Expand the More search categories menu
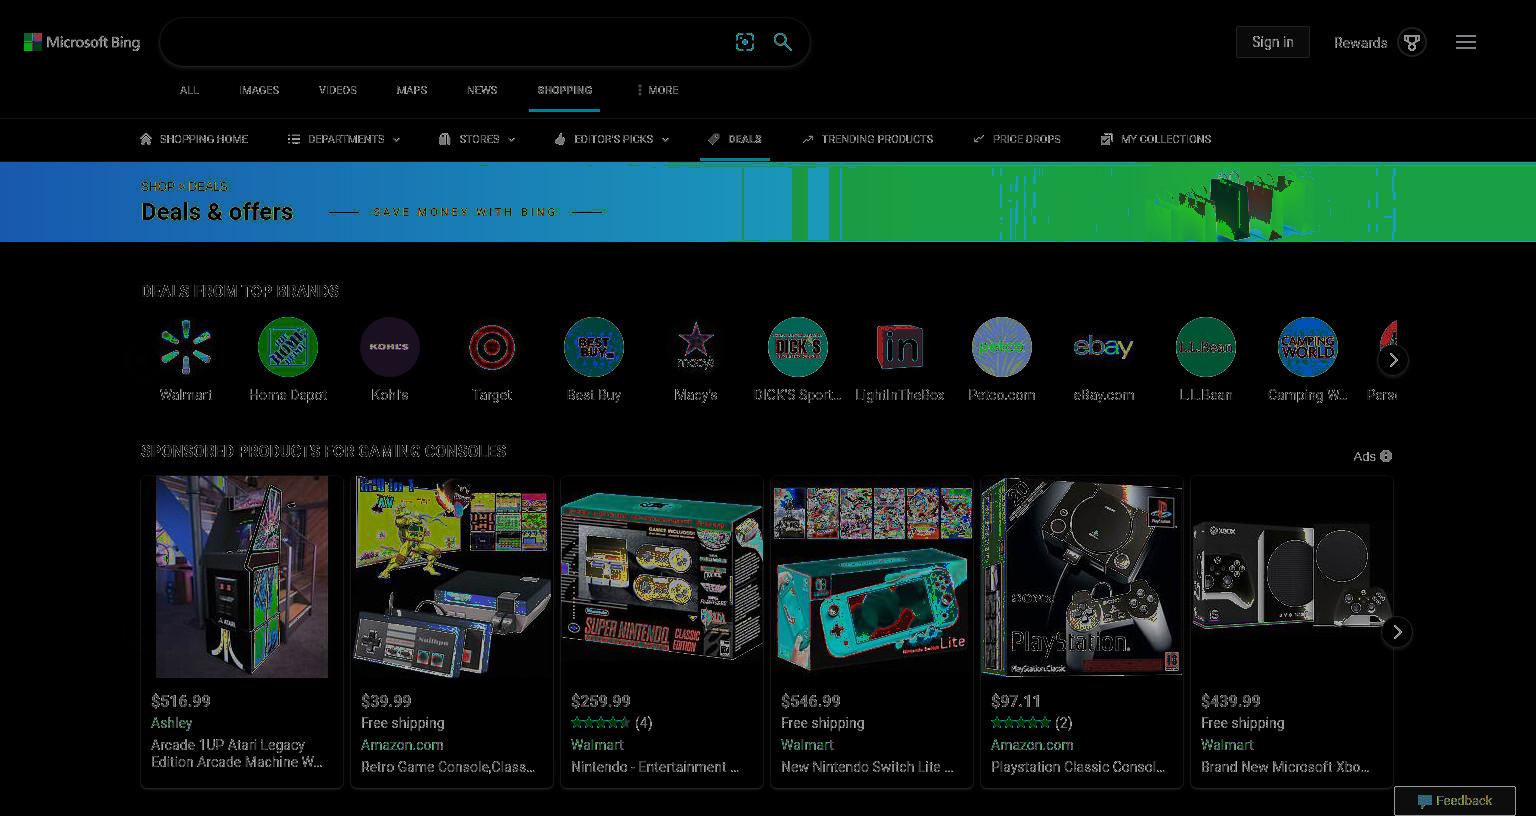Image resolution: width=1536 pixels, height=816 pixels. pos(657,90)
